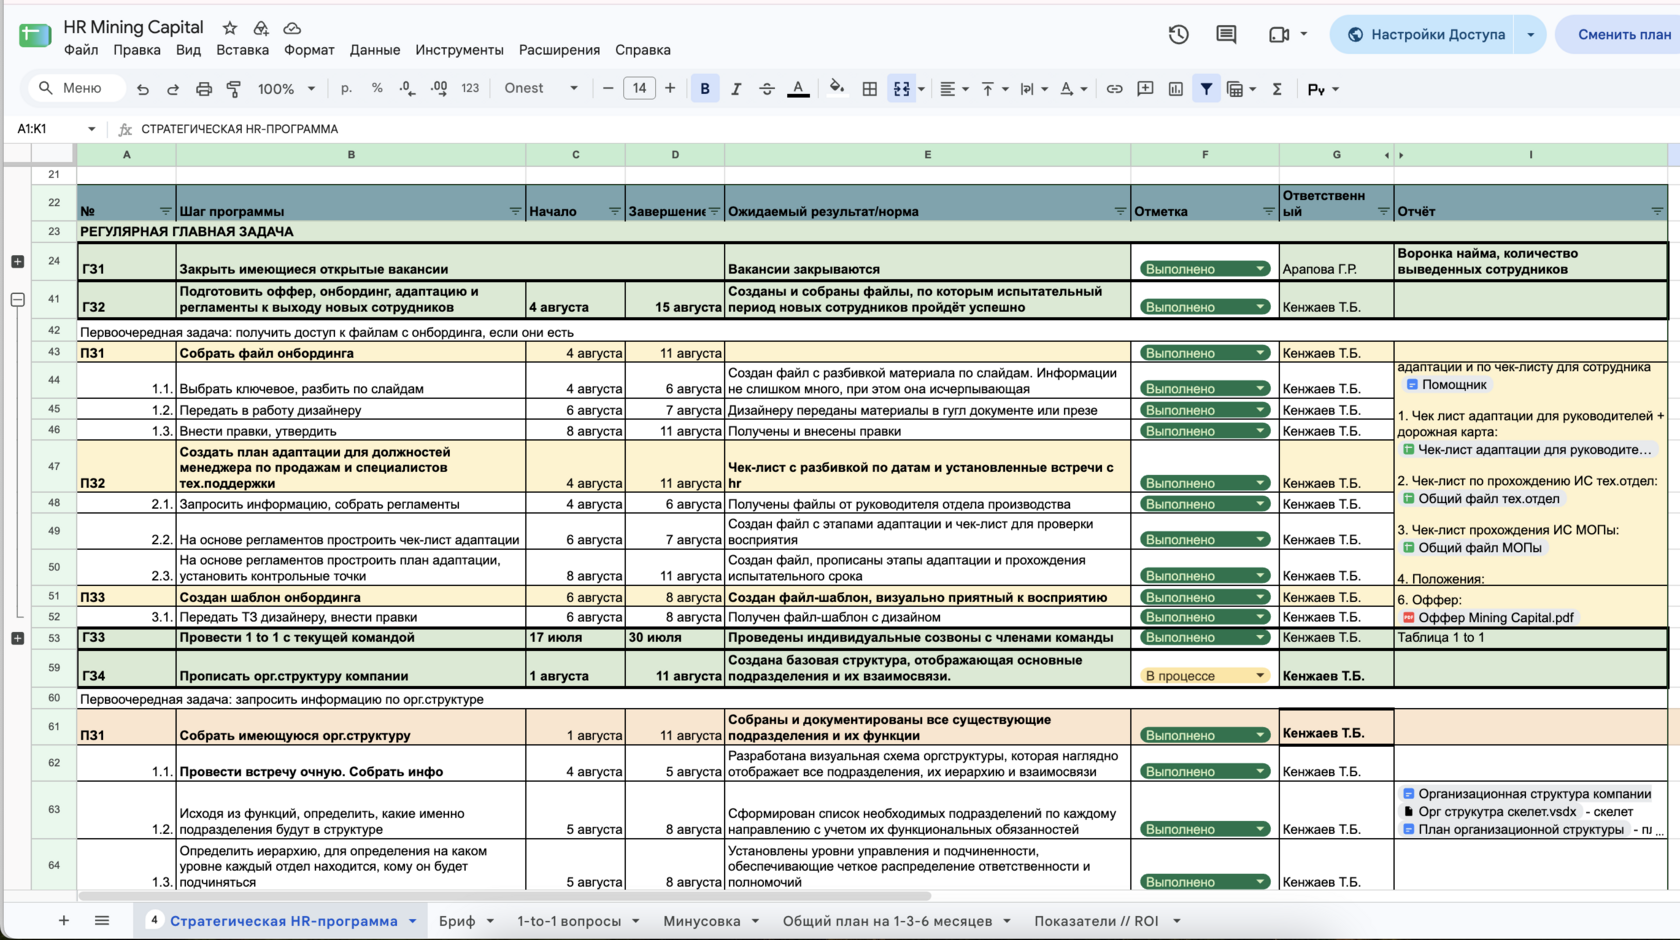Open the Functions sigma menu
Screen dimensions: 1680x940
pyautogui.click(x=1277, y=89)
